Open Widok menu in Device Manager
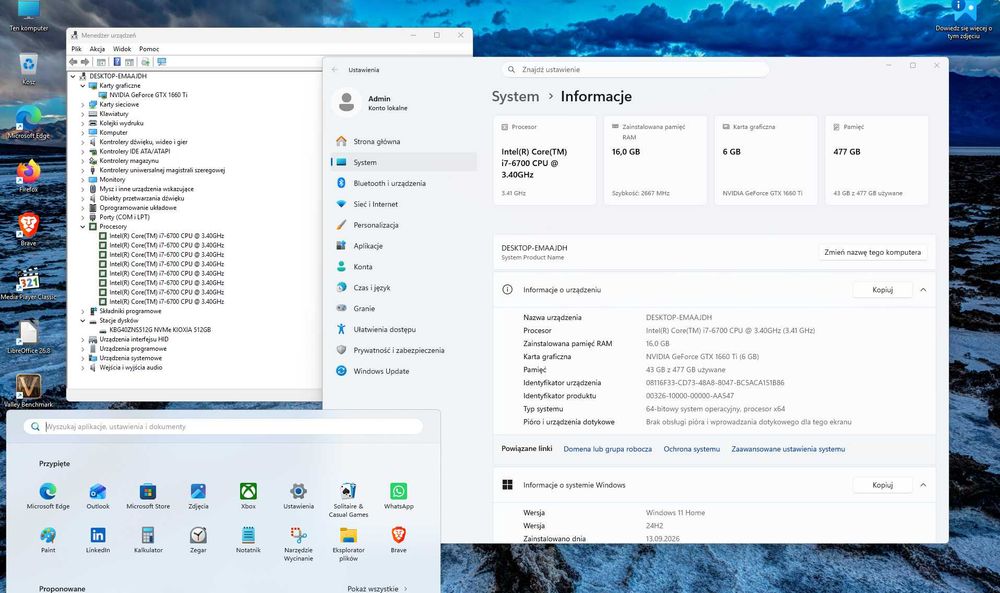This screenshot has width=1000, height=593. [122, 48]
